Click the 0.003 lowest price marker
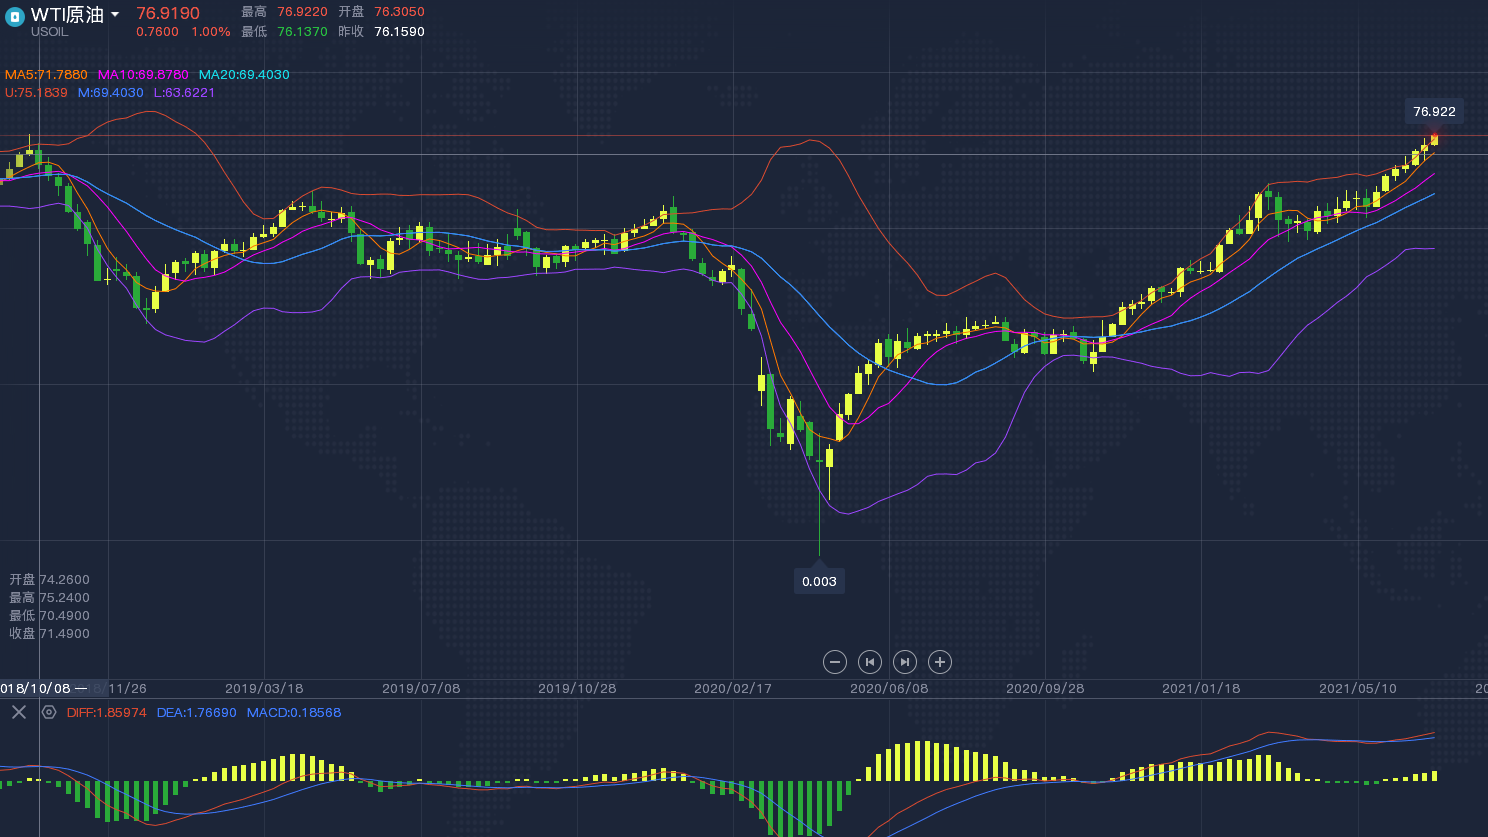The image size is (1488, 837). pos(819,582)
